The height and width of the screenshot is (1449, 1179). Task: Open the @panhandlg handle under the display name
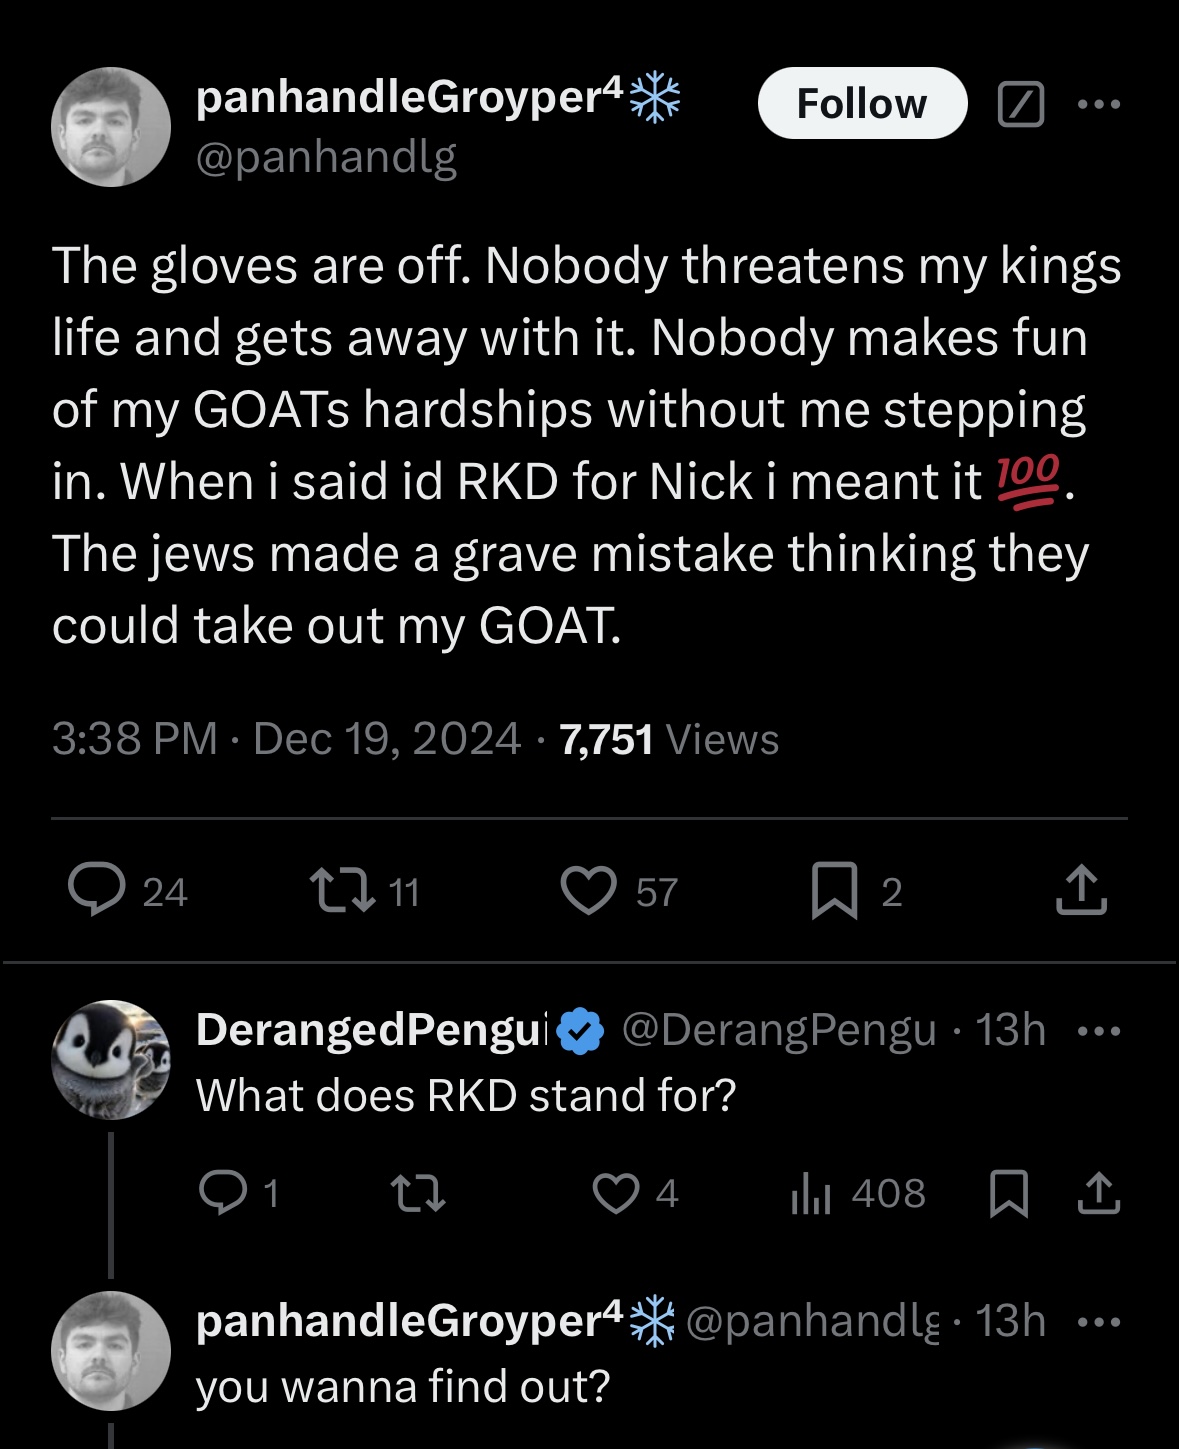tap(327, 156)
